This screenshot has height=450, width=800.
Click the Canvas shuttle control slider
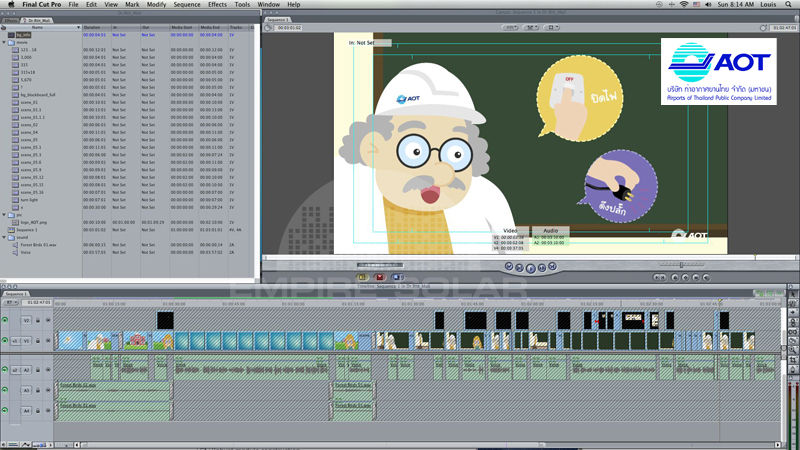(x=681, y=264)
